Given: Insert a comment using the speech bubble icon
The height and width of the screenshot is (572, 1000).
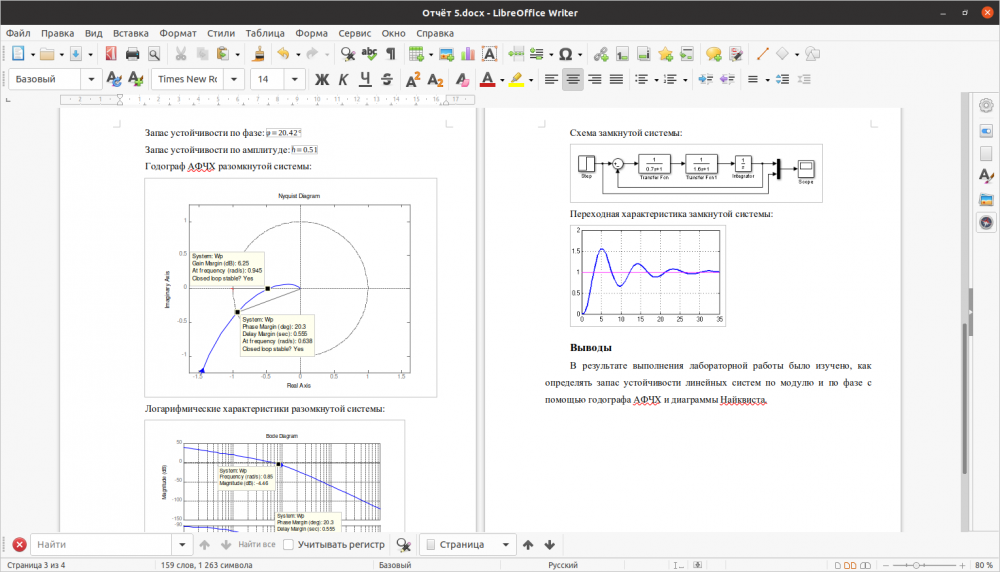Looking at the screenshot, I should 713,54.
